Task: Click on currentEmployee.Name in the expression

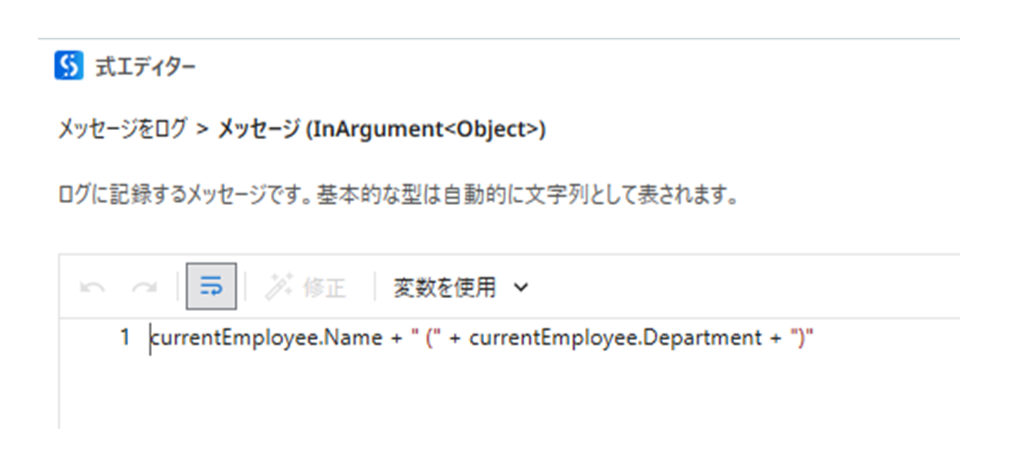Action: click(265, 339)
